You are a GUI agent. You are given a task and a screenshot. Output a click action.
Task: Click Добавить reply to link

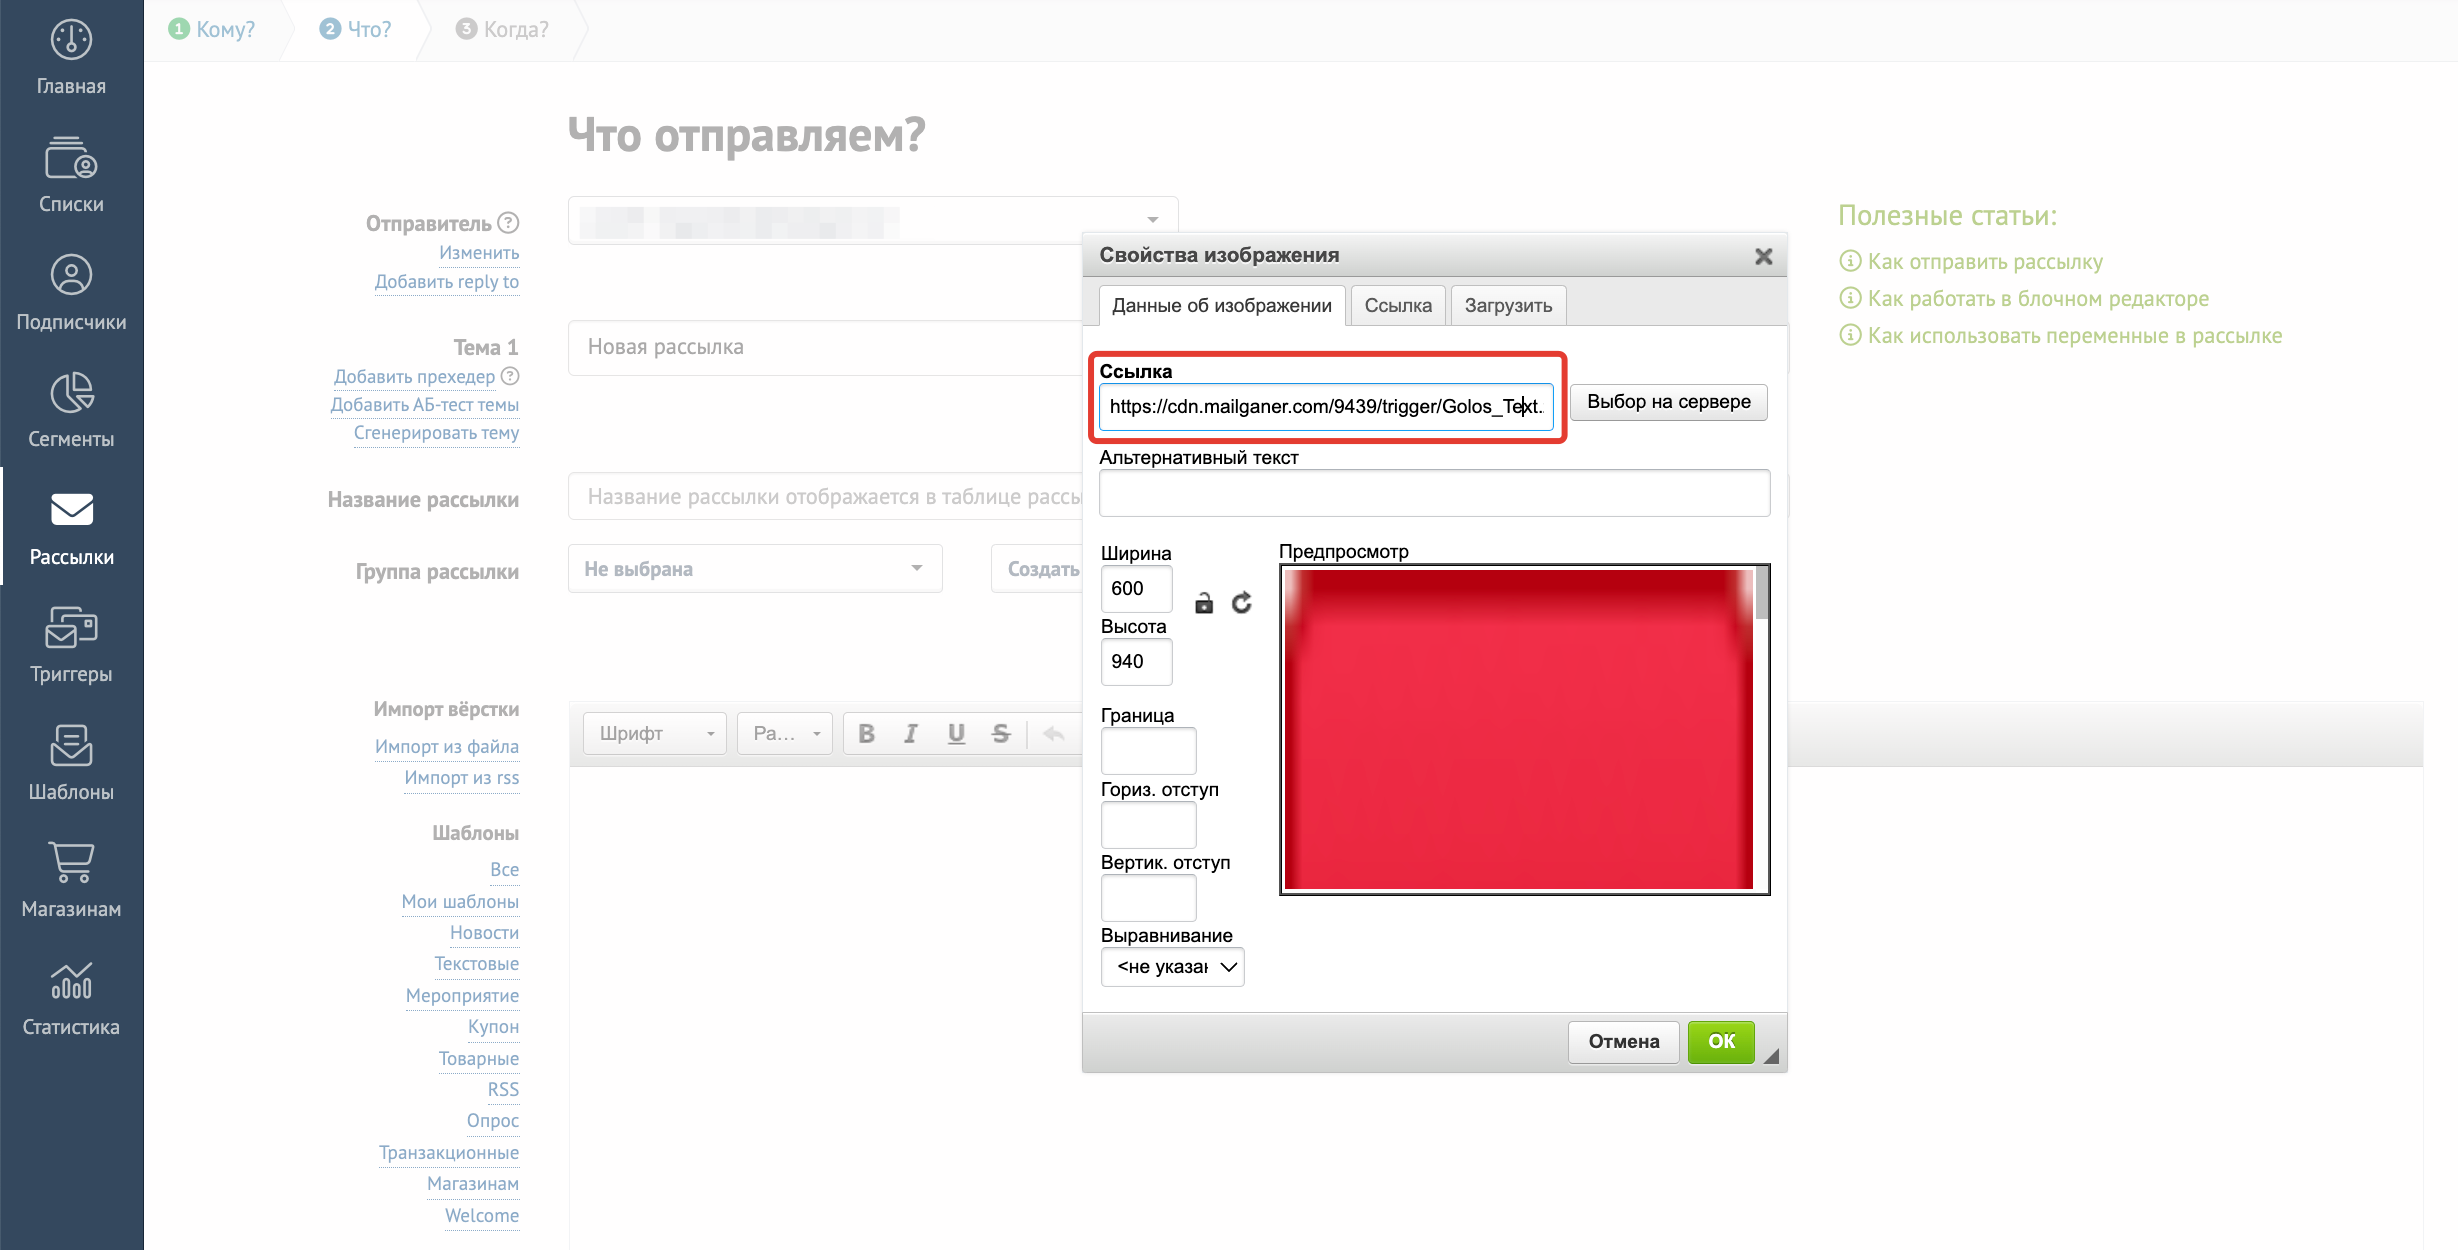[x=447, y=282]
